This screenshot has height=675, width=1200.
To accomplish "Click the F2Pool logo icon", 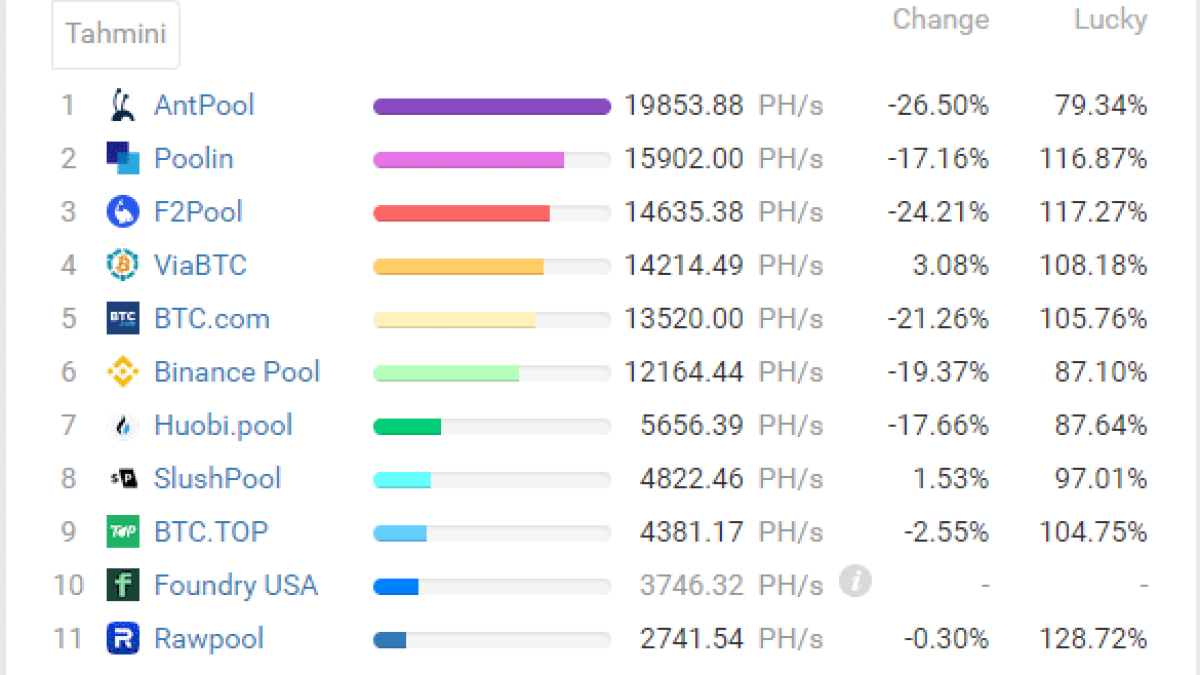I will tap(122, 212).
